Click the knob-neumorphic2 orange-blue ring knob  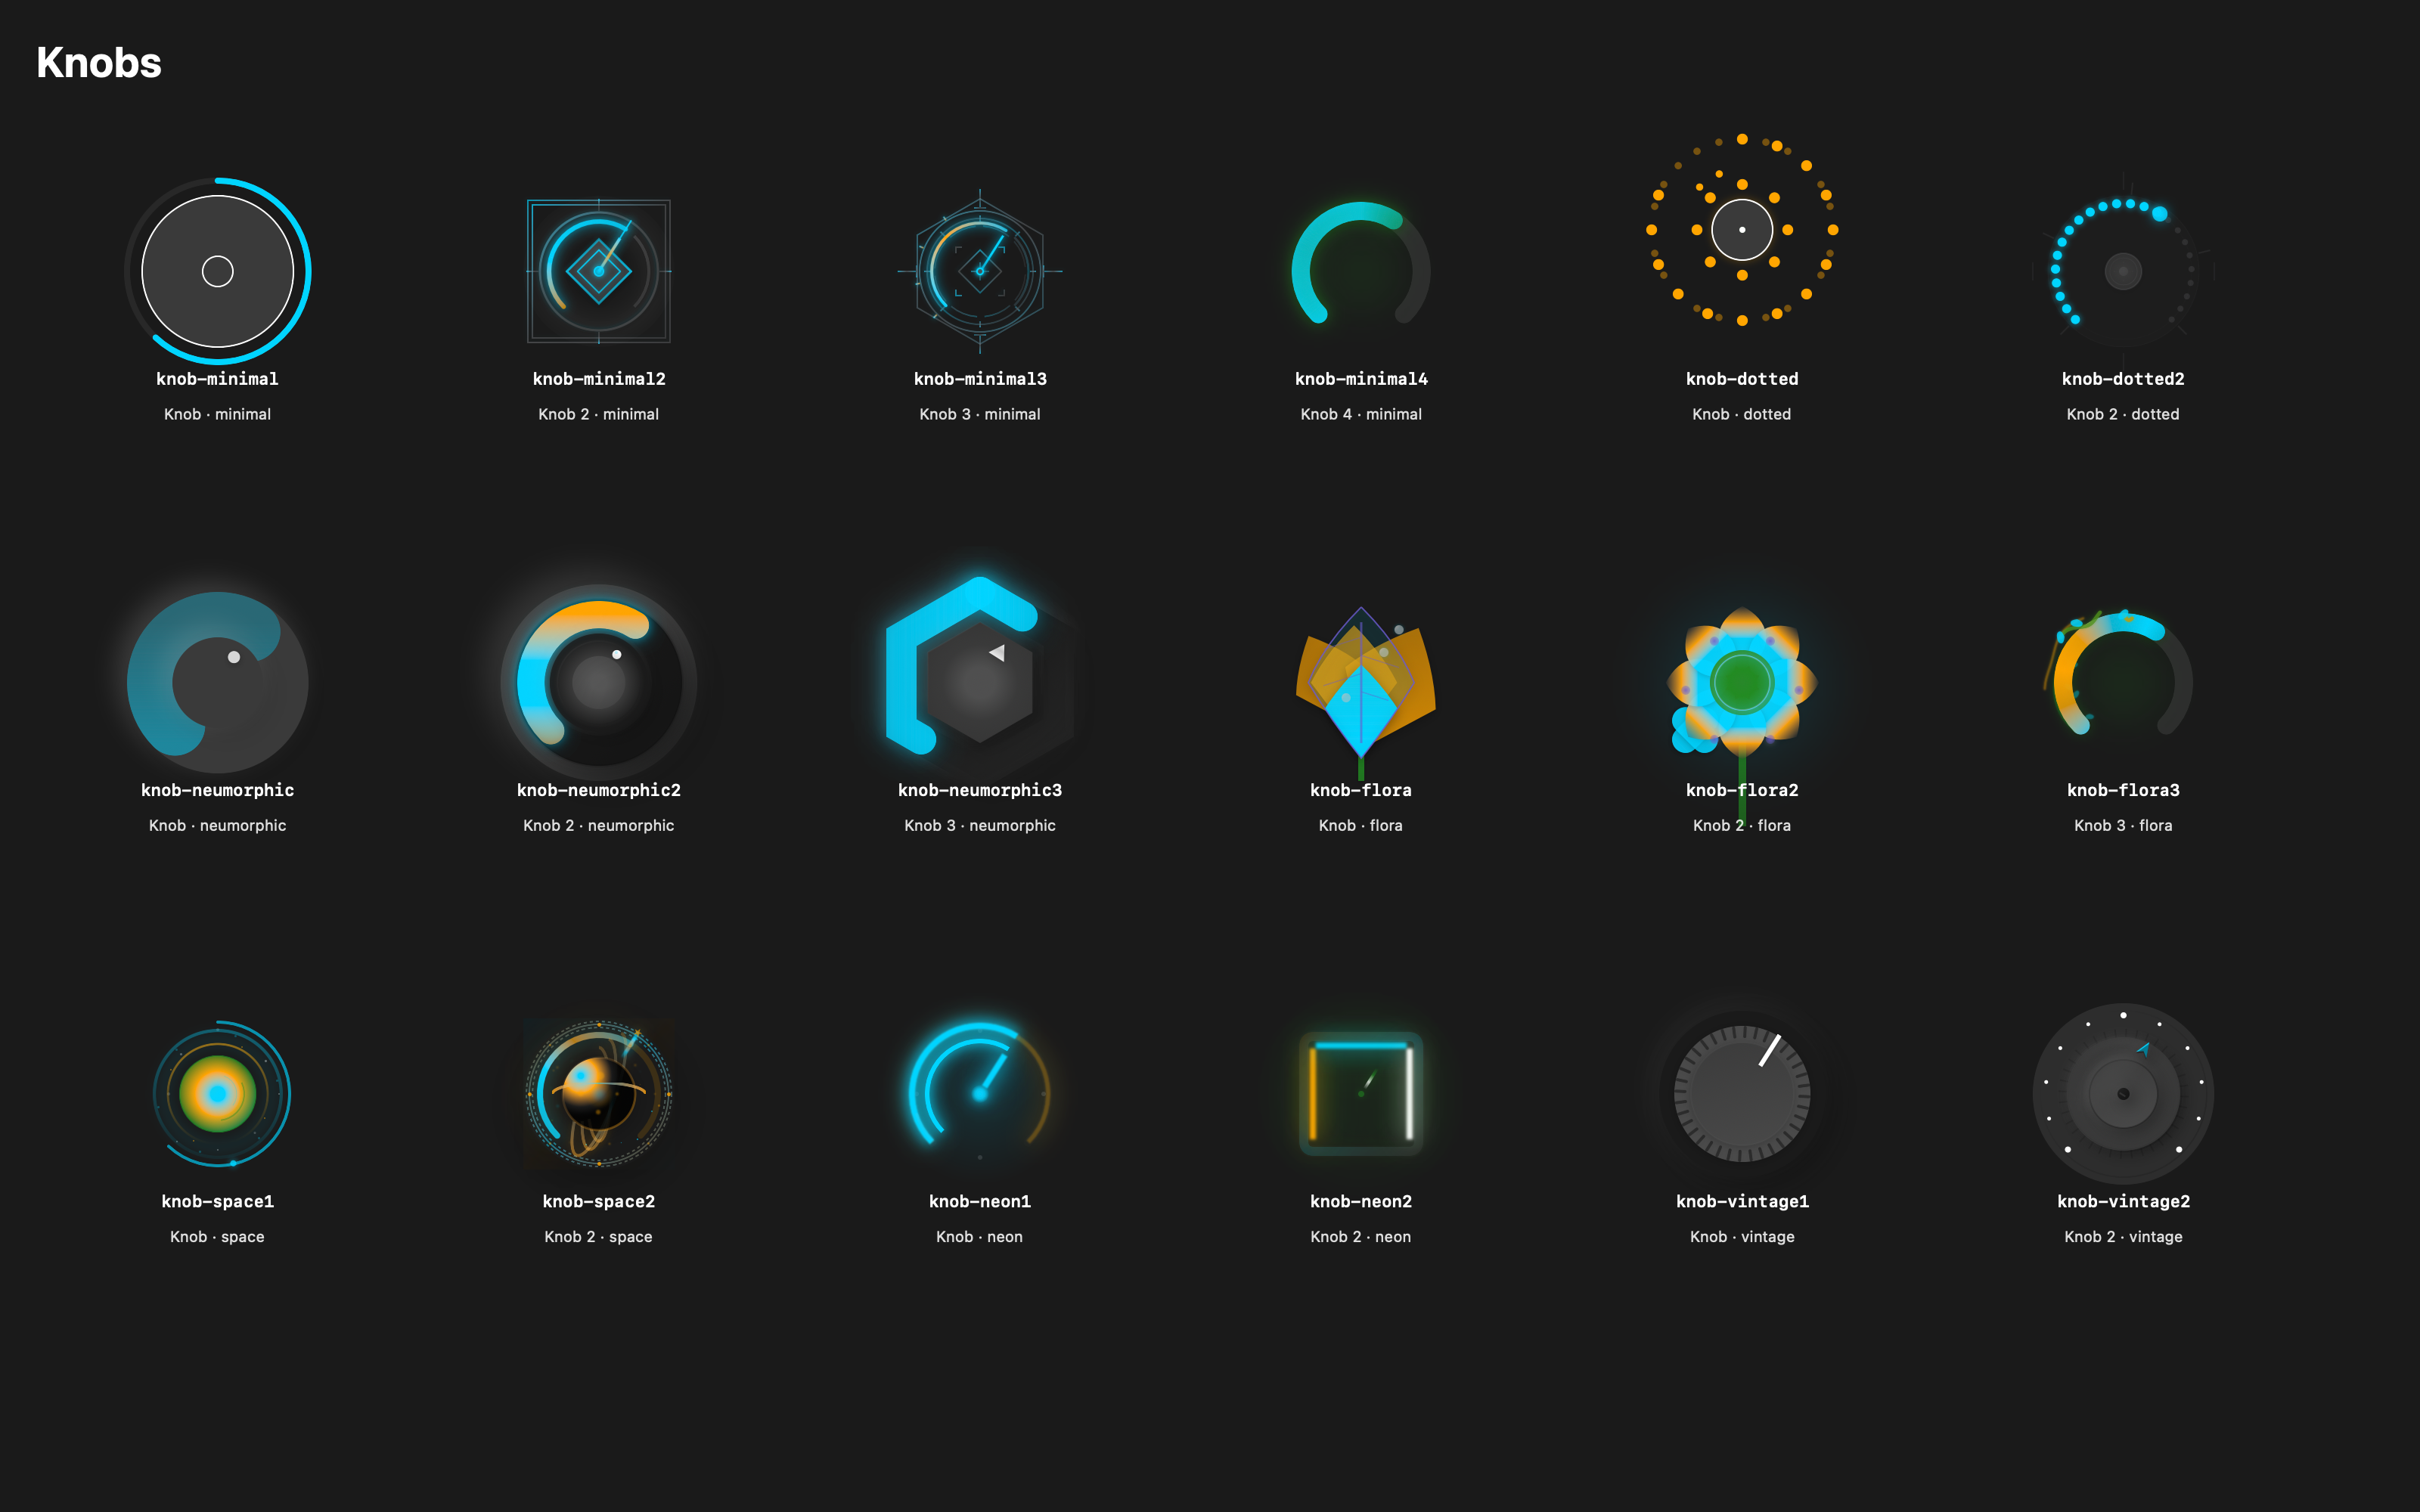[x=599, y=682]
